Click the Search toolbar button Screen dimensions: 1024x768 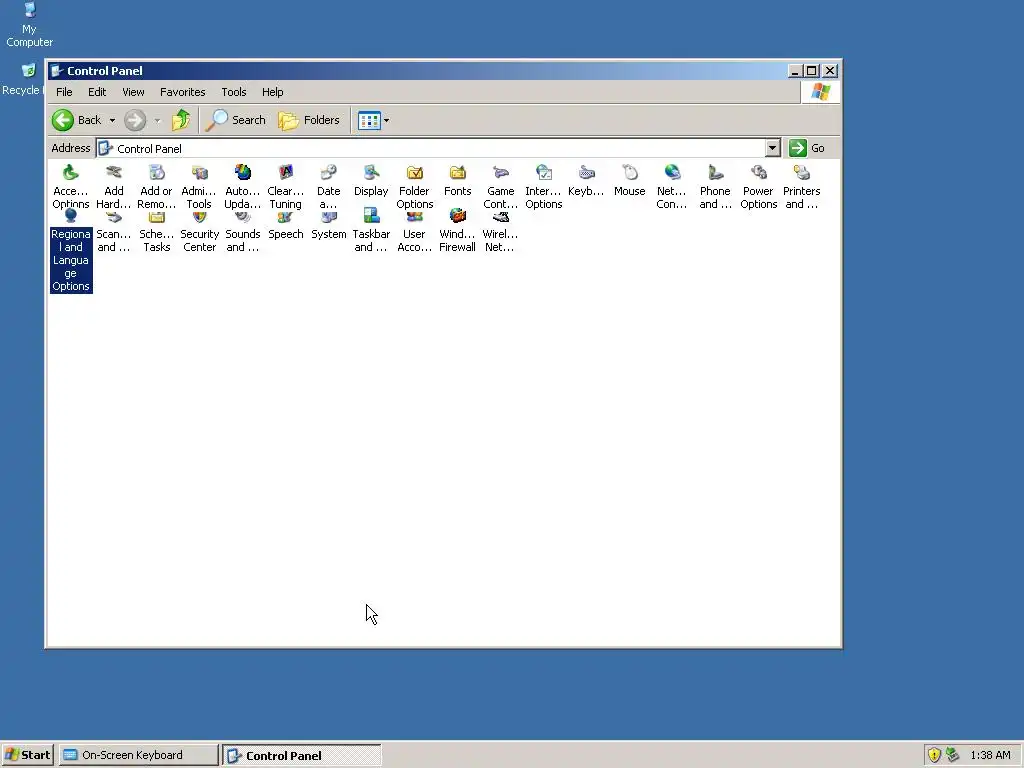pyautogui.click(x=236, y=120)
